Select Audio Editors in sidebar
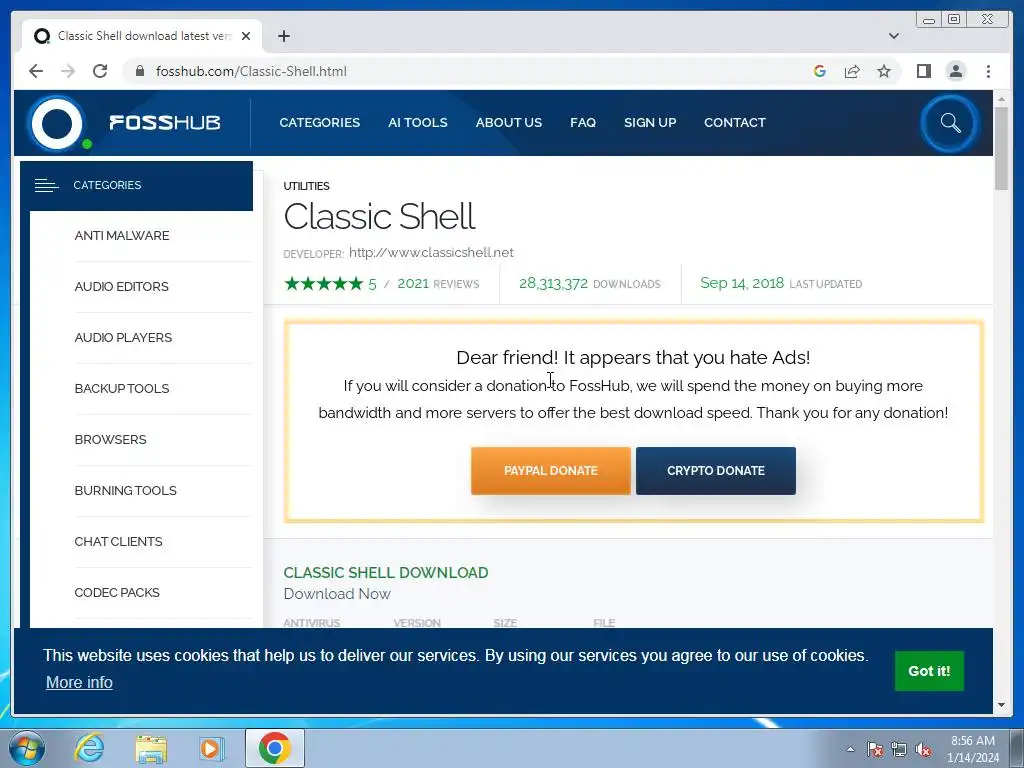 (121, 287)
